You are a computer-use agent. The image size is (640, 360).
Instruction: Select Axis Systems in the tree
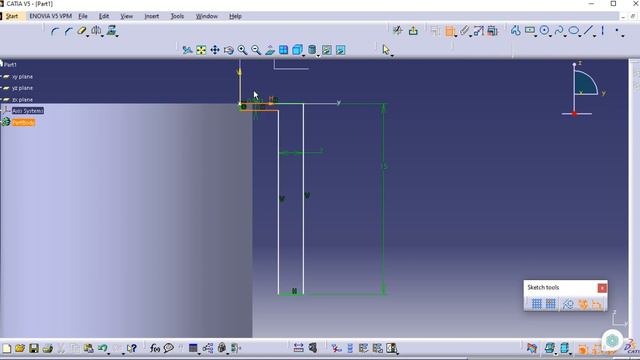point(27,111)
